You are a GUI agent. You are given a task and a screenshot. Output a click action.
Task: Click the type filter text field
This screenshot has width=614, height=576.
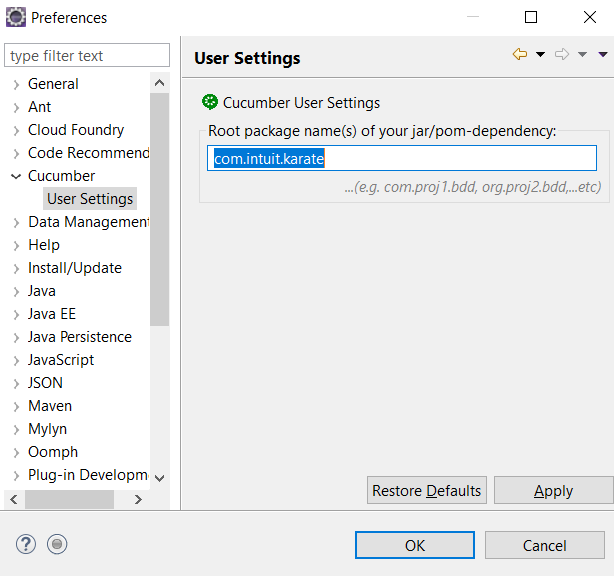(87, 56)
